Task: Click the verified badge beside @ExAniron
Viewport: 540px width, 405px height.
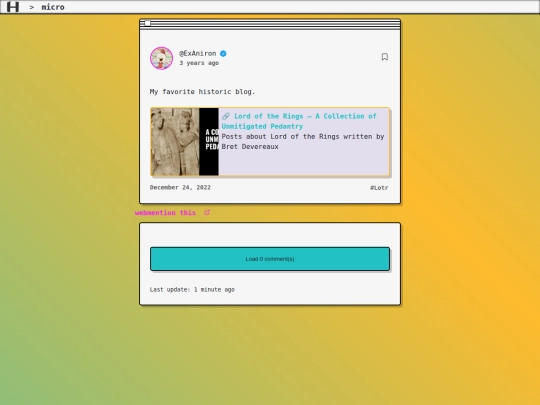Action: [223, 53]
